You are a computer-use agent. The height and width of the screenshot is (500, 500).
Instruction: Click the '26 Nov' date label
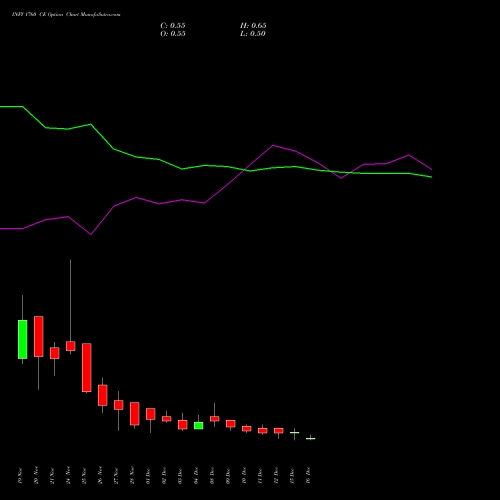(x=100, y=475)
